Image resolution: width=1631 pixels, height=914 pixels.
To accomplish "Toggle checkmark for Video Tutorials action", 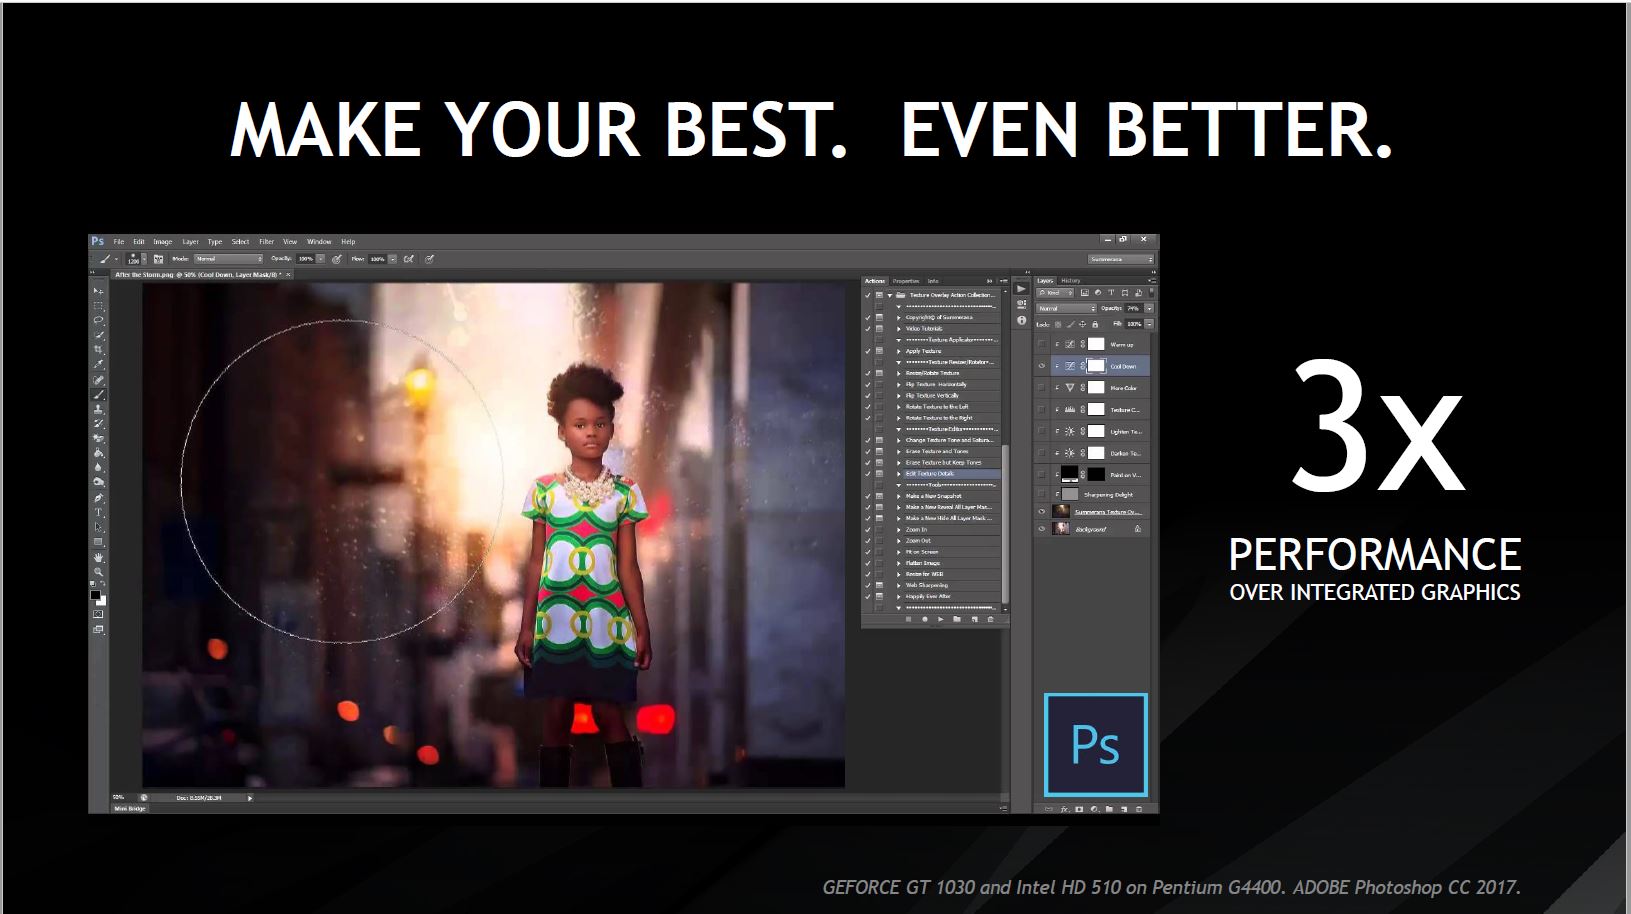I will tap(868, 328).
